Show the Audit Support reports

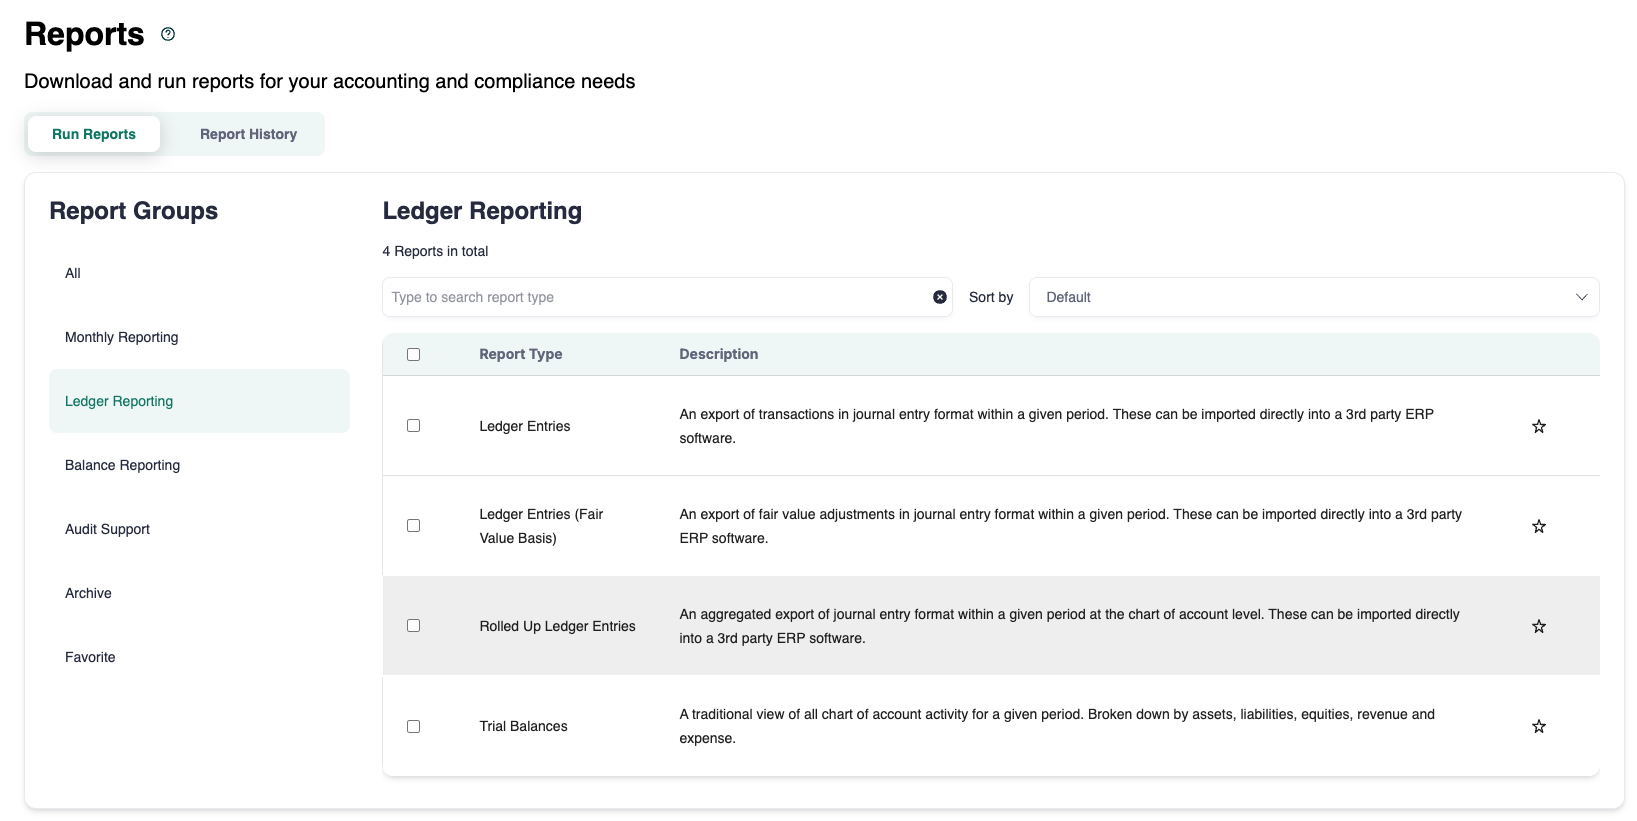click(x=108, y=529)
